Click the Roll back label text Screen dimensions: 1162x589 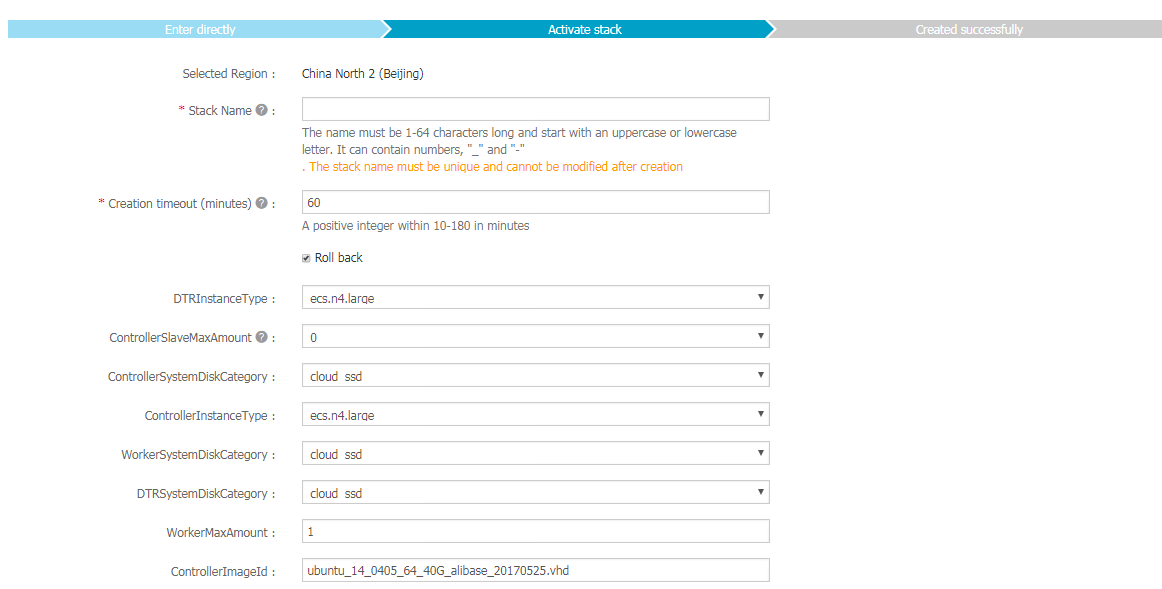pyautogui.click(x=339, y=258)
